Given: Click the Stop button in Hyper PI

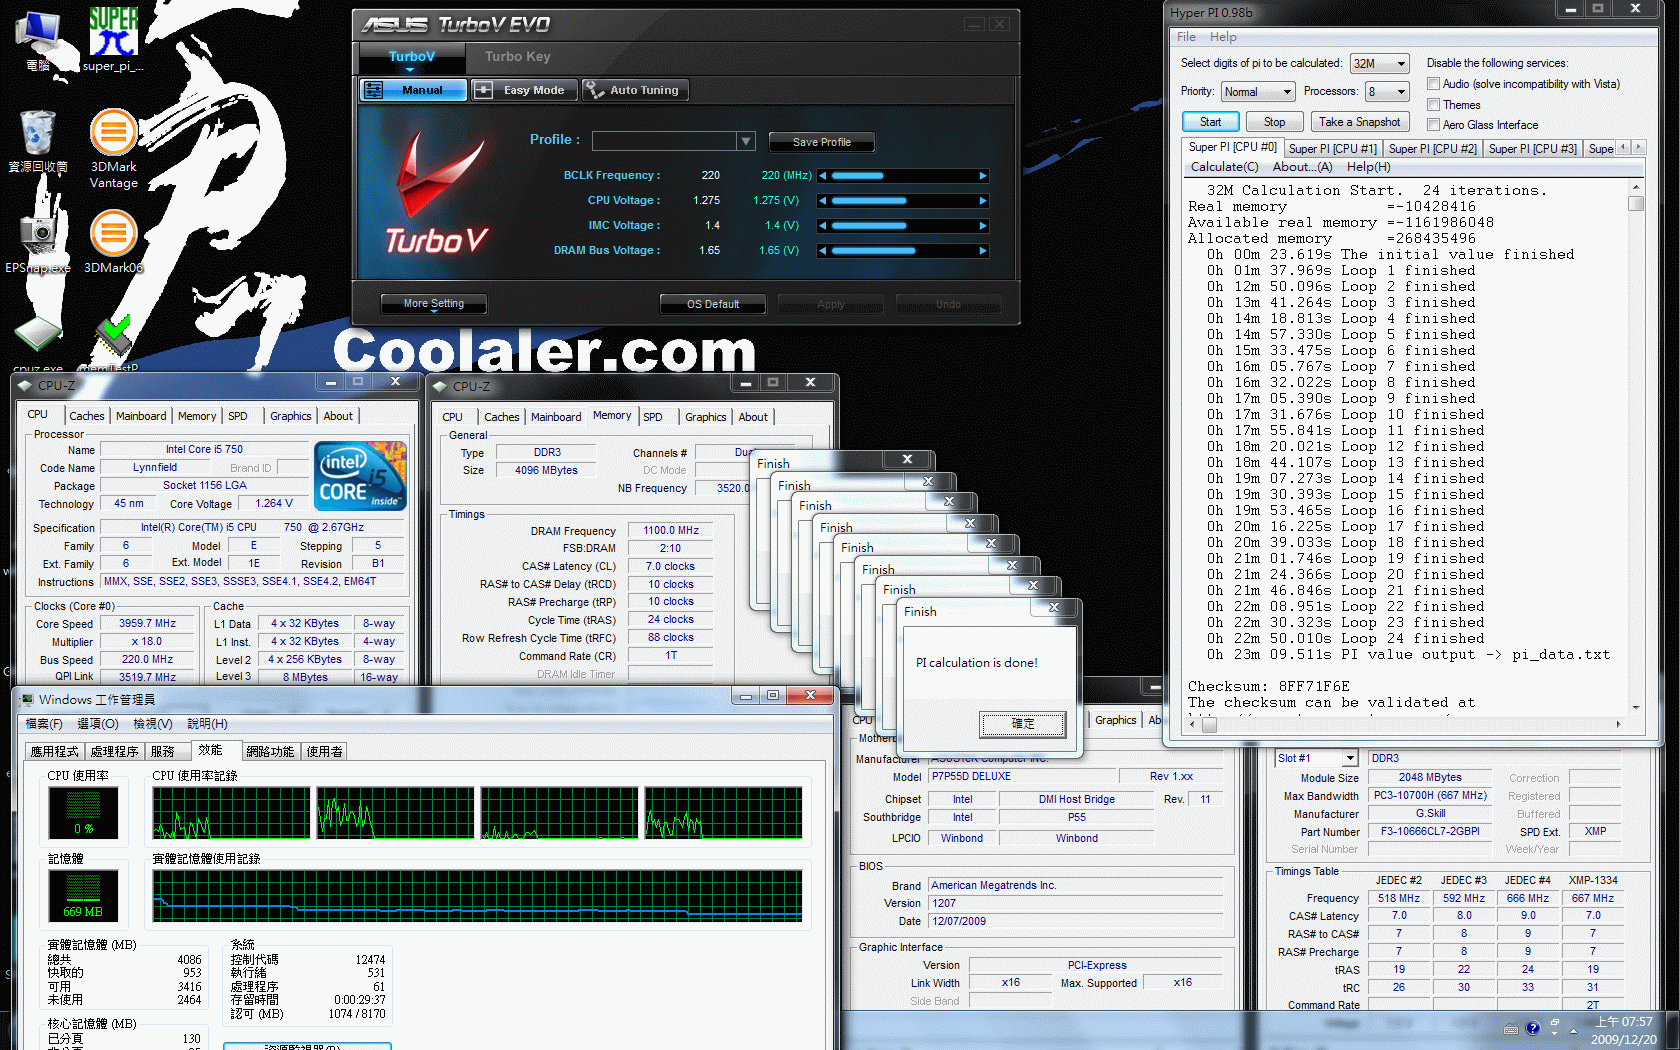Looking at the screenshot, I should (1274, 122).
